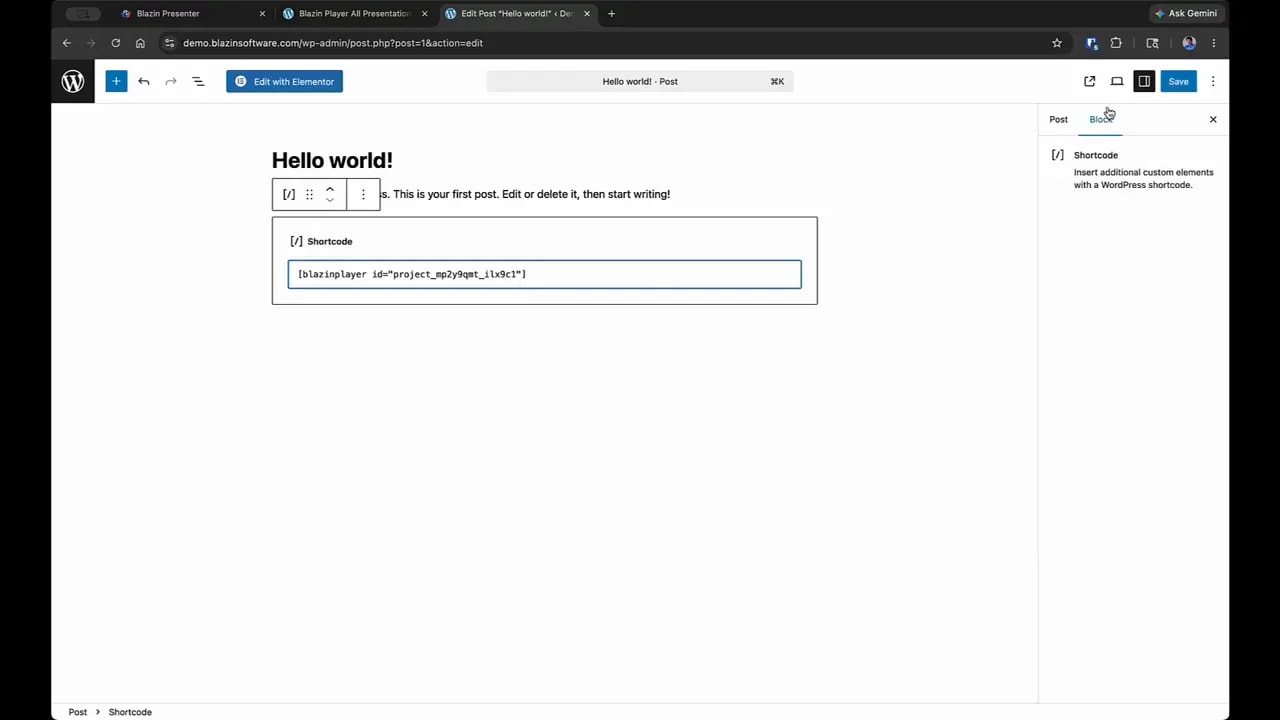
Task: Go to the browser home page
Action: point(140,43)
